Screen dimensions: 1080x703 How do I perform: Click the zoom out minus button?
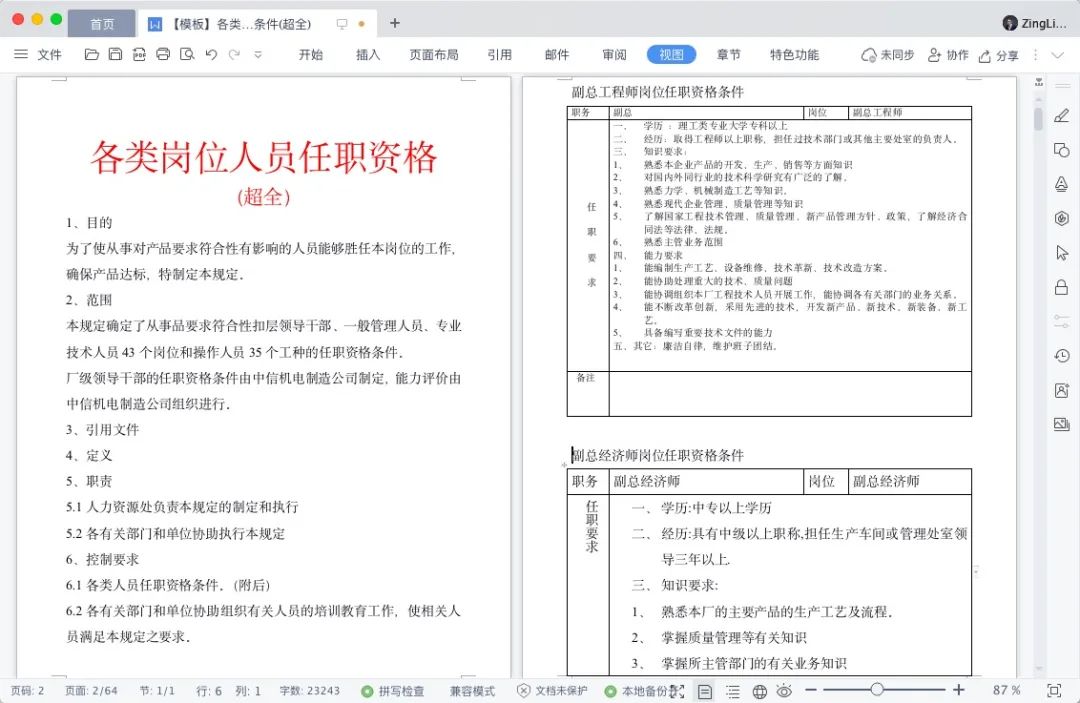pos(811,689)
